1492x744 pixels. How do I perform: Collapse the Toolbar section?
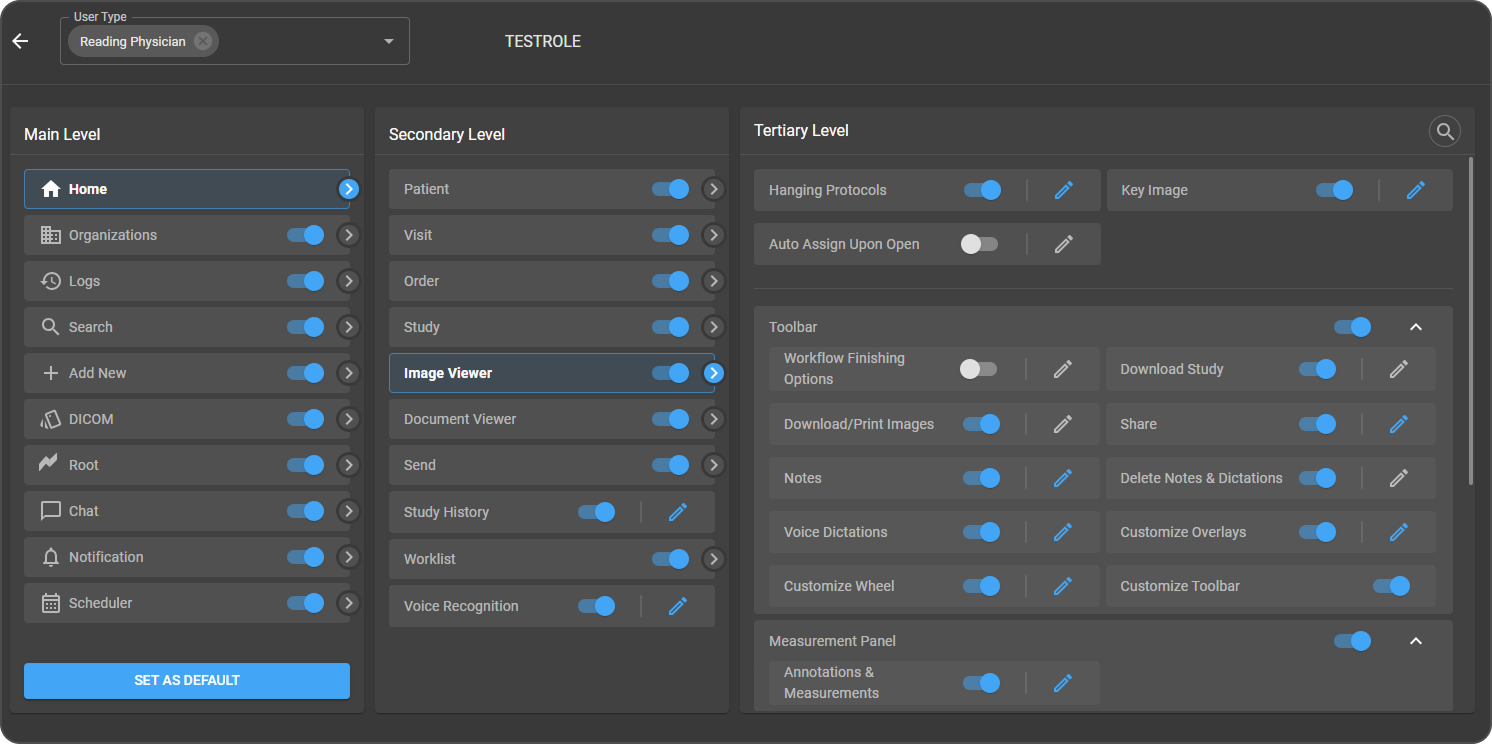click(x=1415, y=327)
